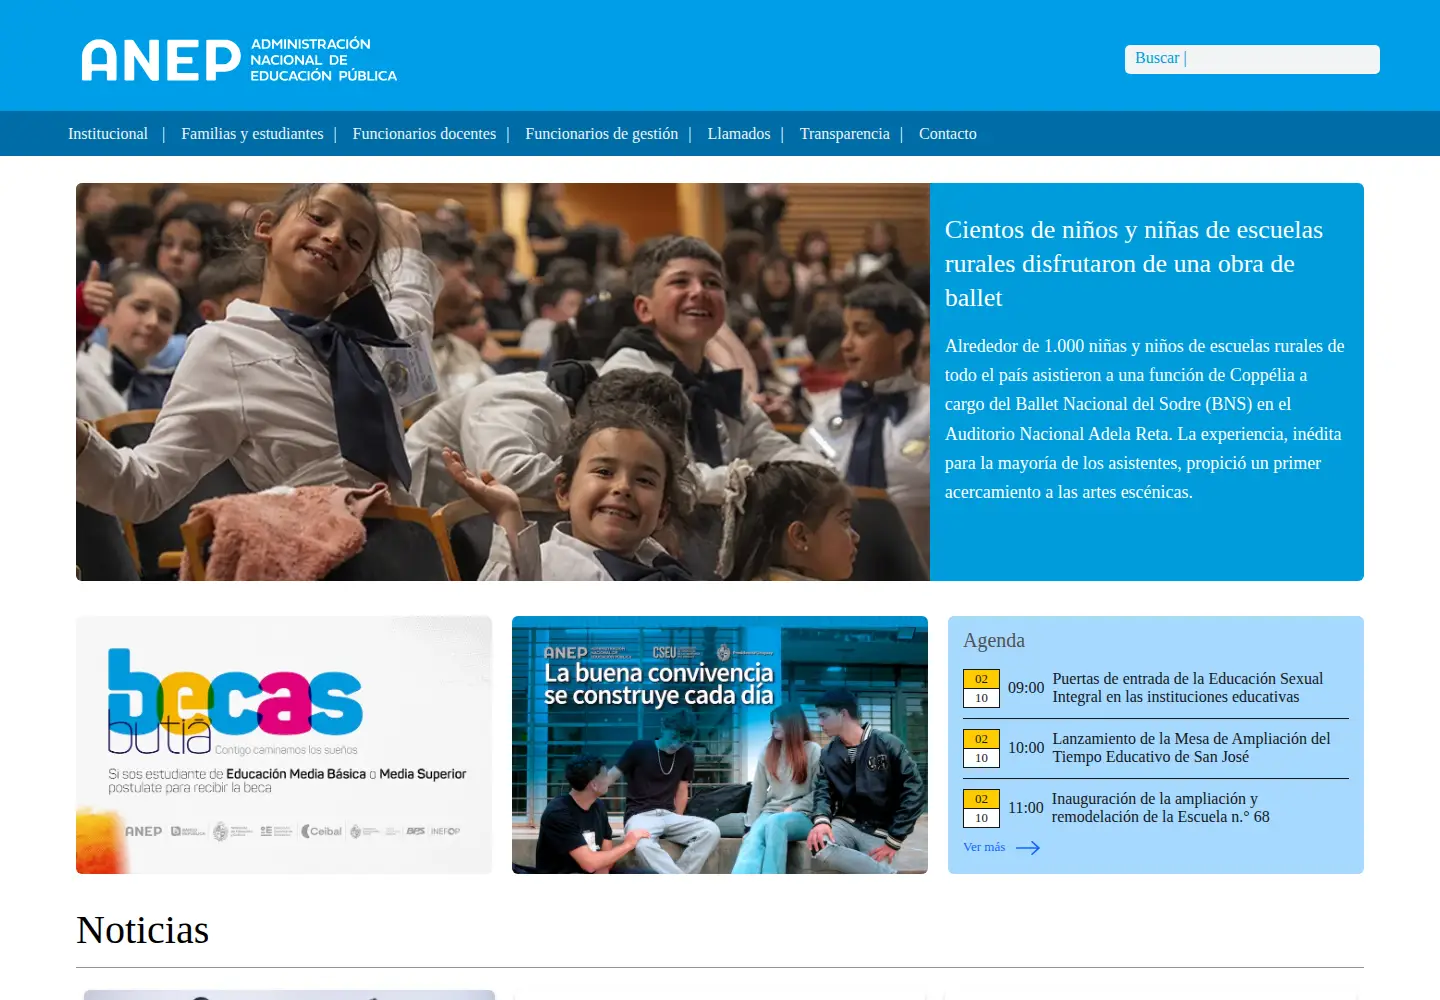The height and width of the screenshot is (1000, 1440).
Task: Open 'Puertas de entrada de la Educación Sexual' event
Action: point(1187,688)
